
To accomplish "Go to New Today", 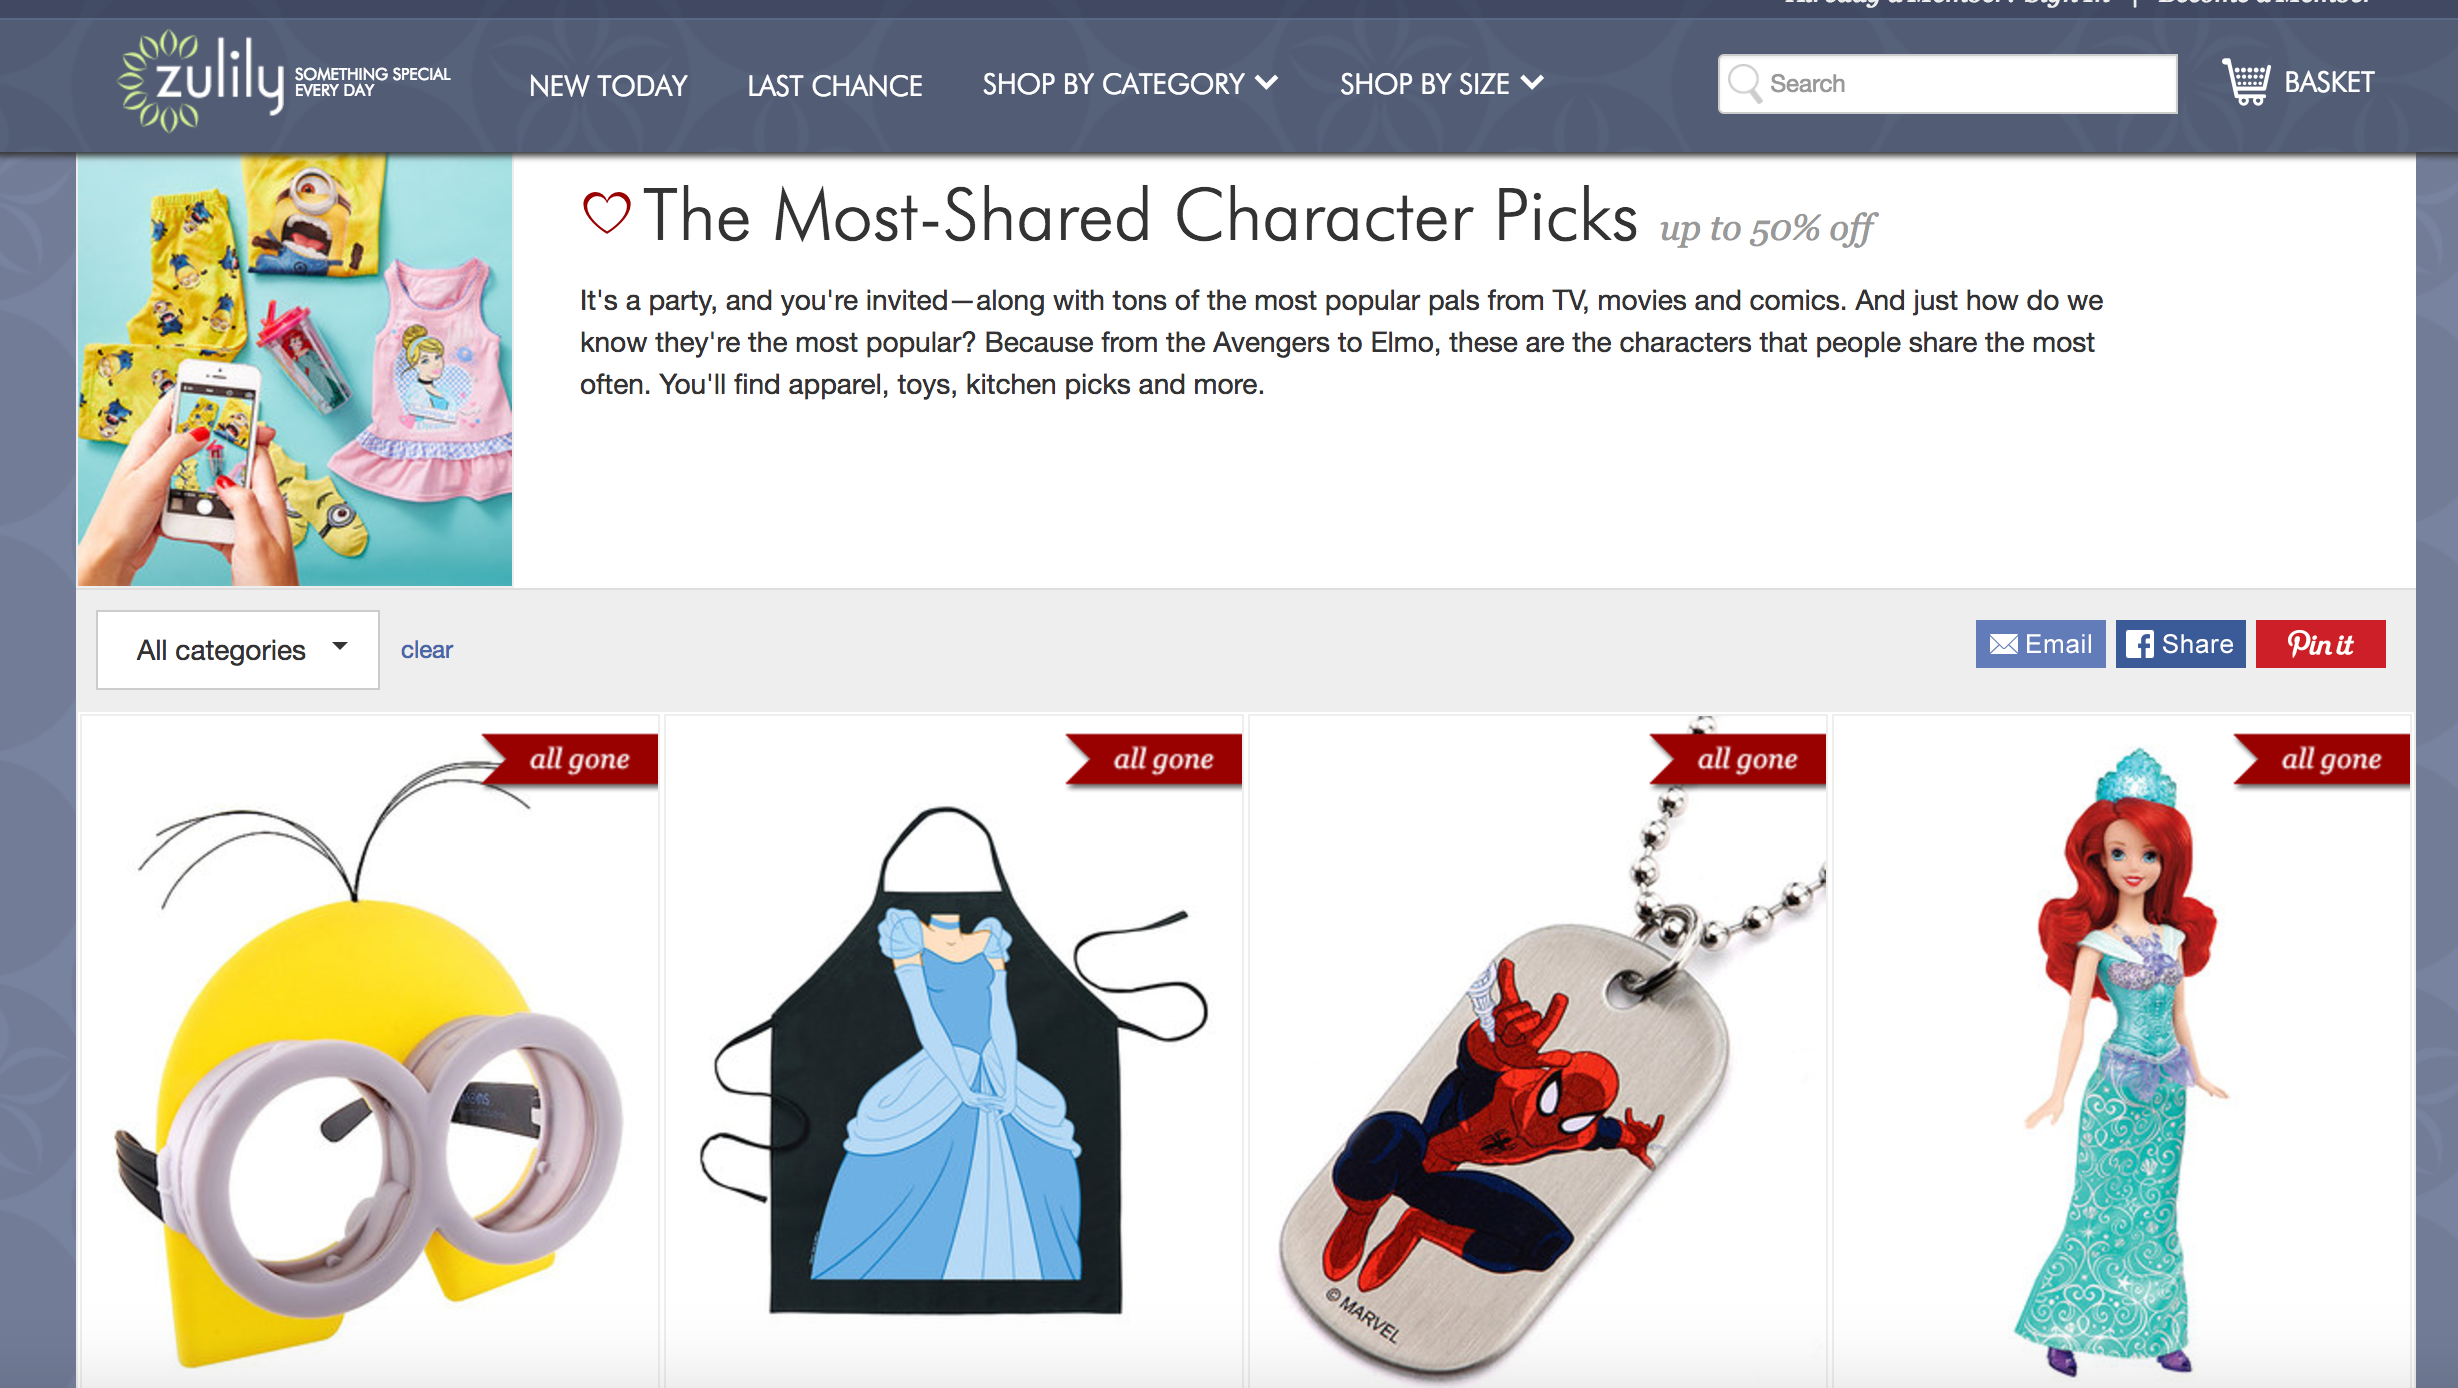I will point(608,85).
